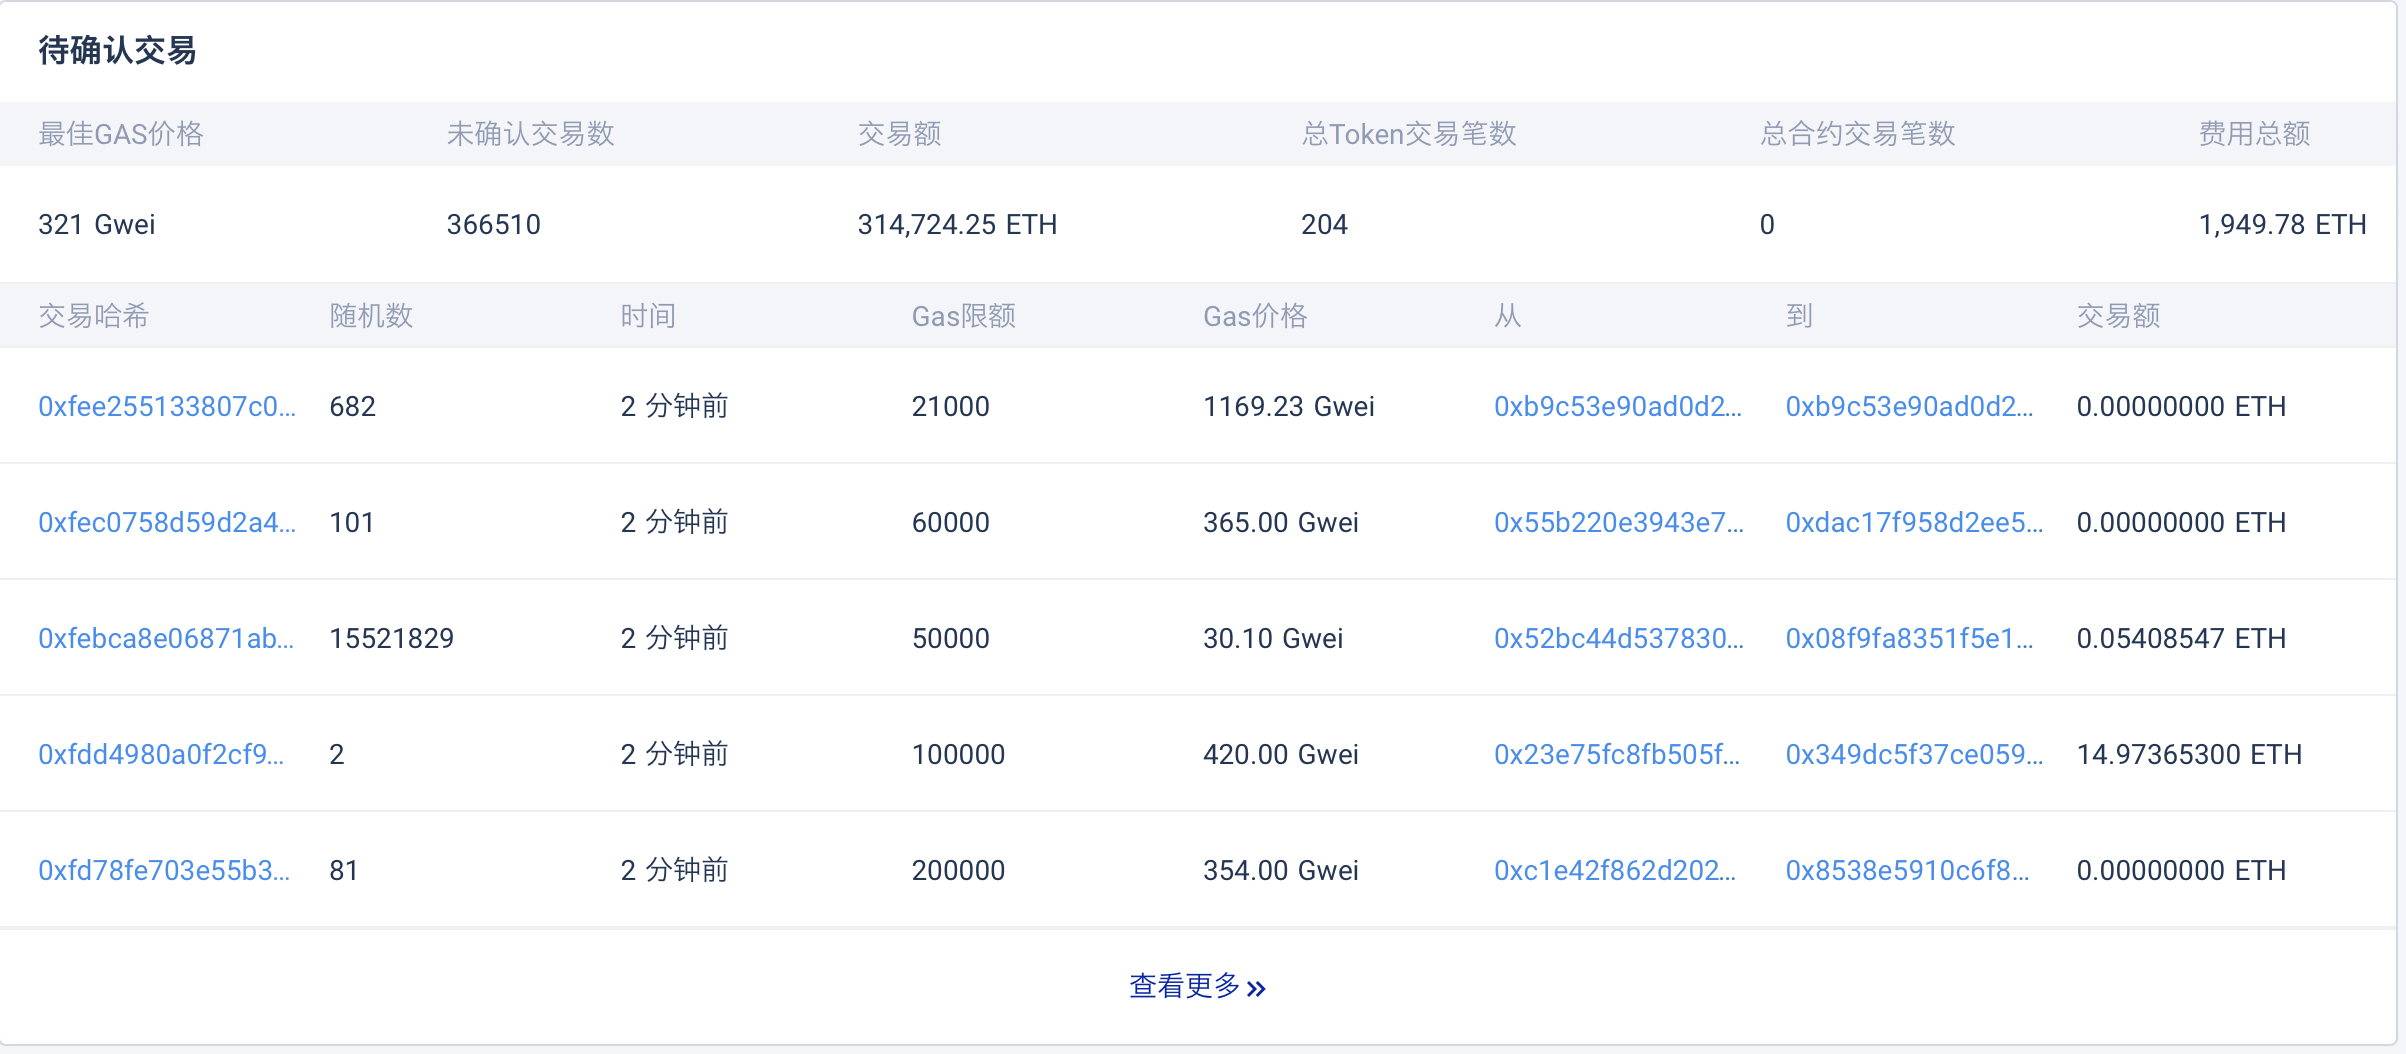Select the gas limit value 60000
The width and height of the screenshot is (2406, 1054).
(x=951, y=522)
